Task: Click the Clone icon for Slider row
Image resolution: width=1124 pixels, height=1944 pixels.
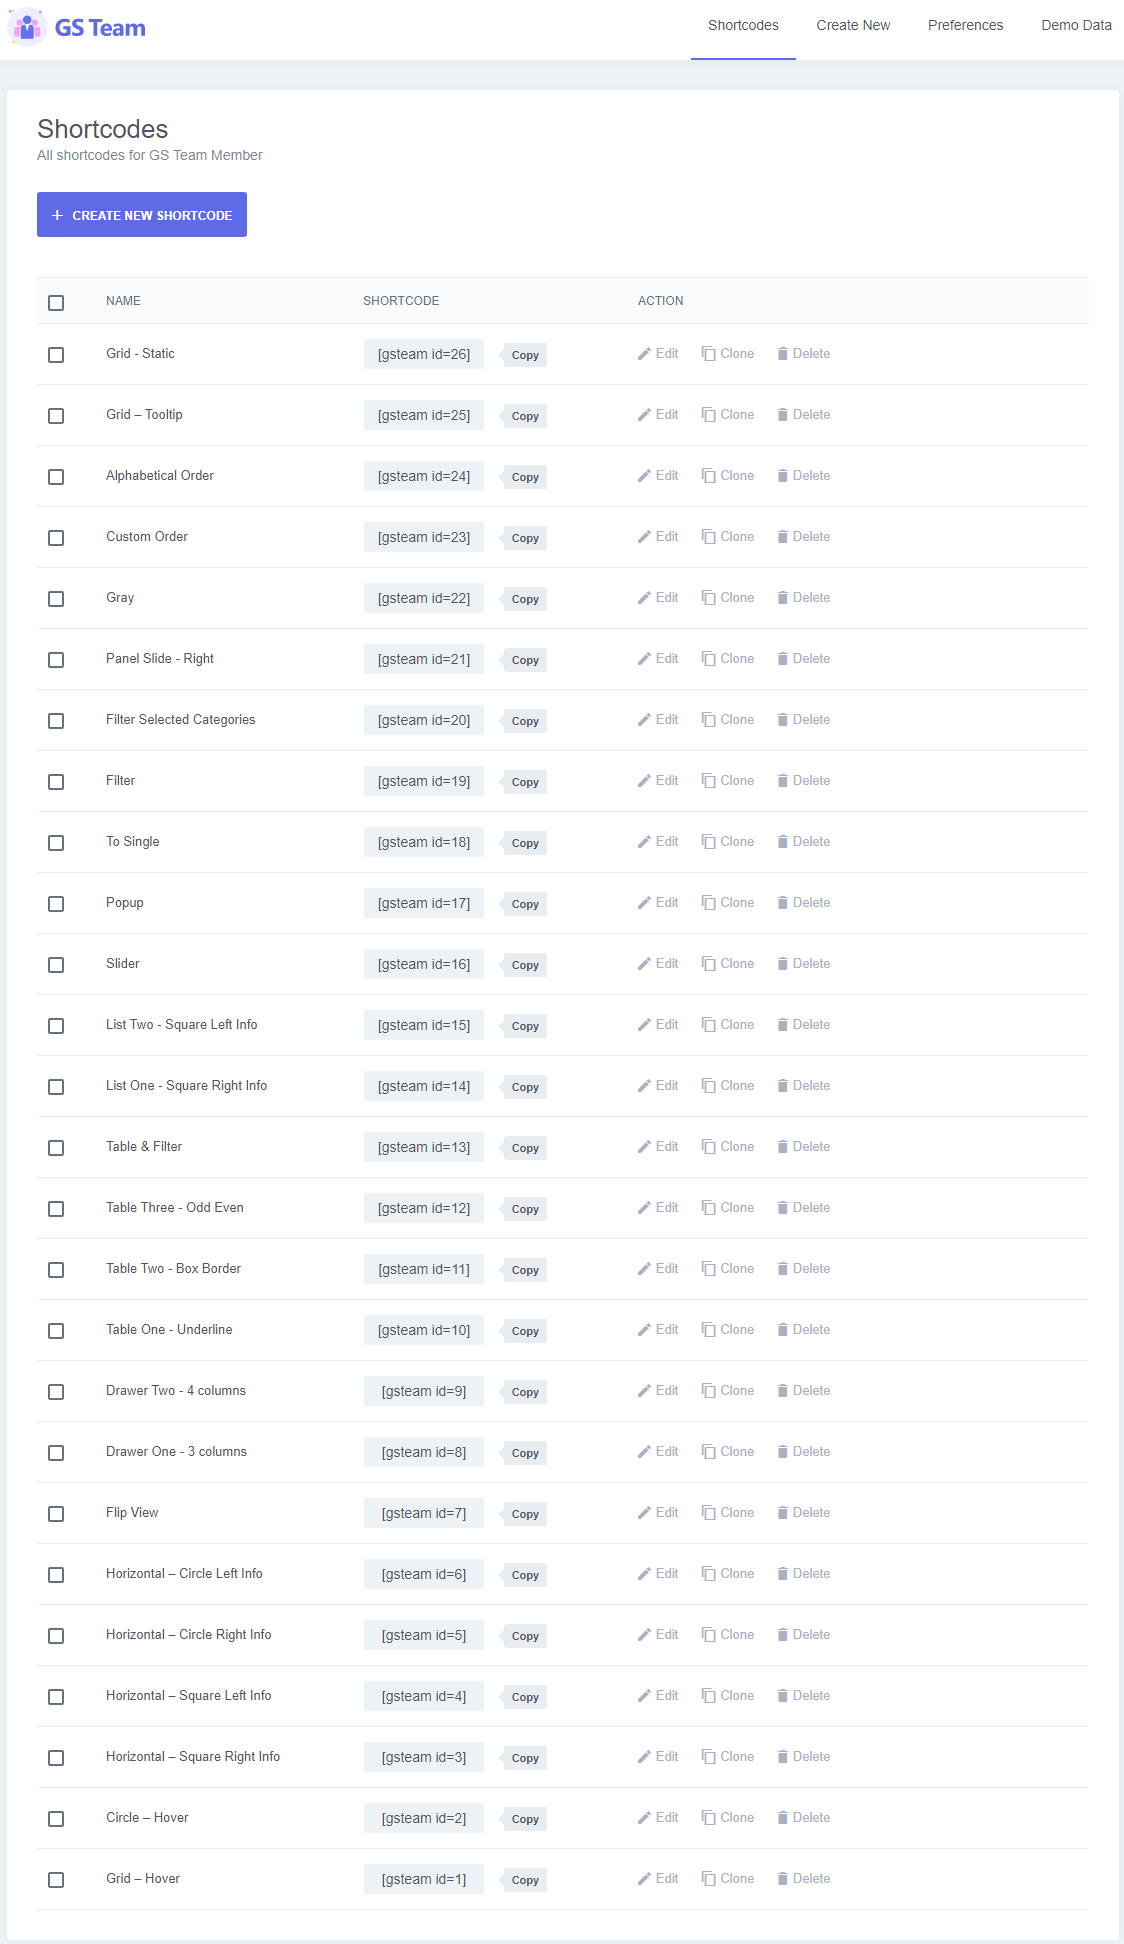Action: click(708, 964)
